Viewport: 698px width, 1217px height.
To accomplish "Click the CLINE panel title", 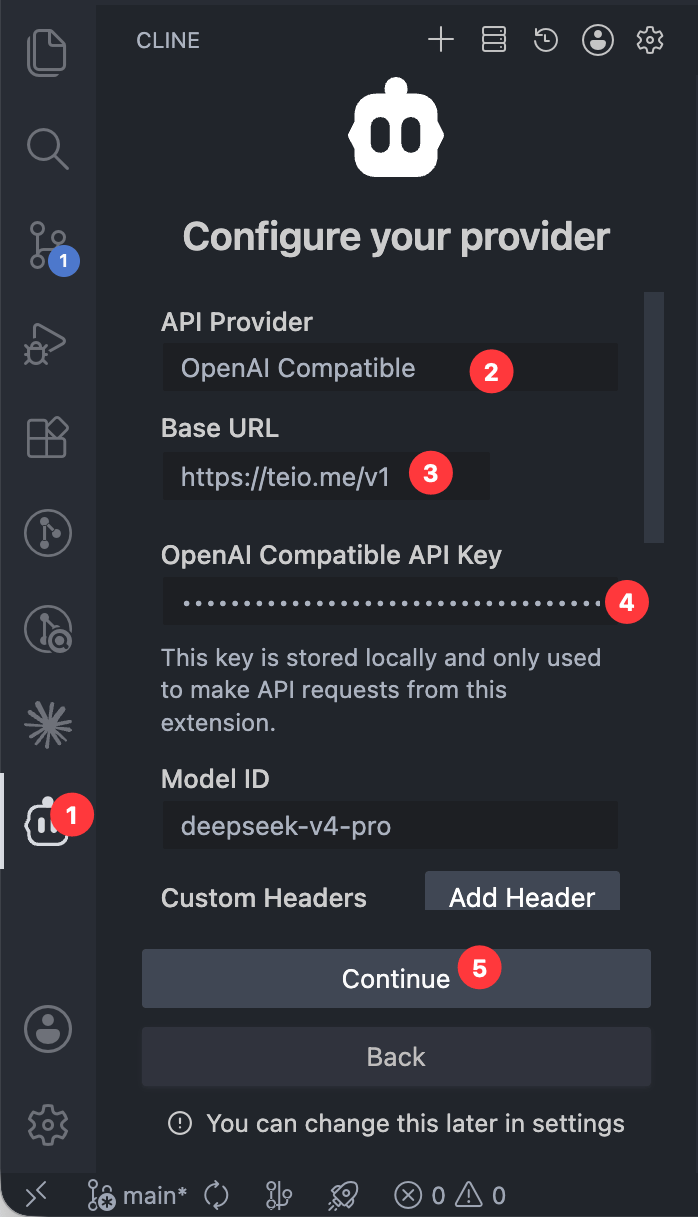I will point(168,41).
